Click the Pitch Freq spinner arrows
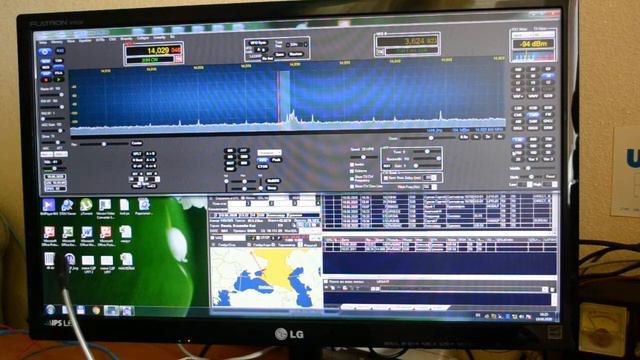 coord(434,187)
